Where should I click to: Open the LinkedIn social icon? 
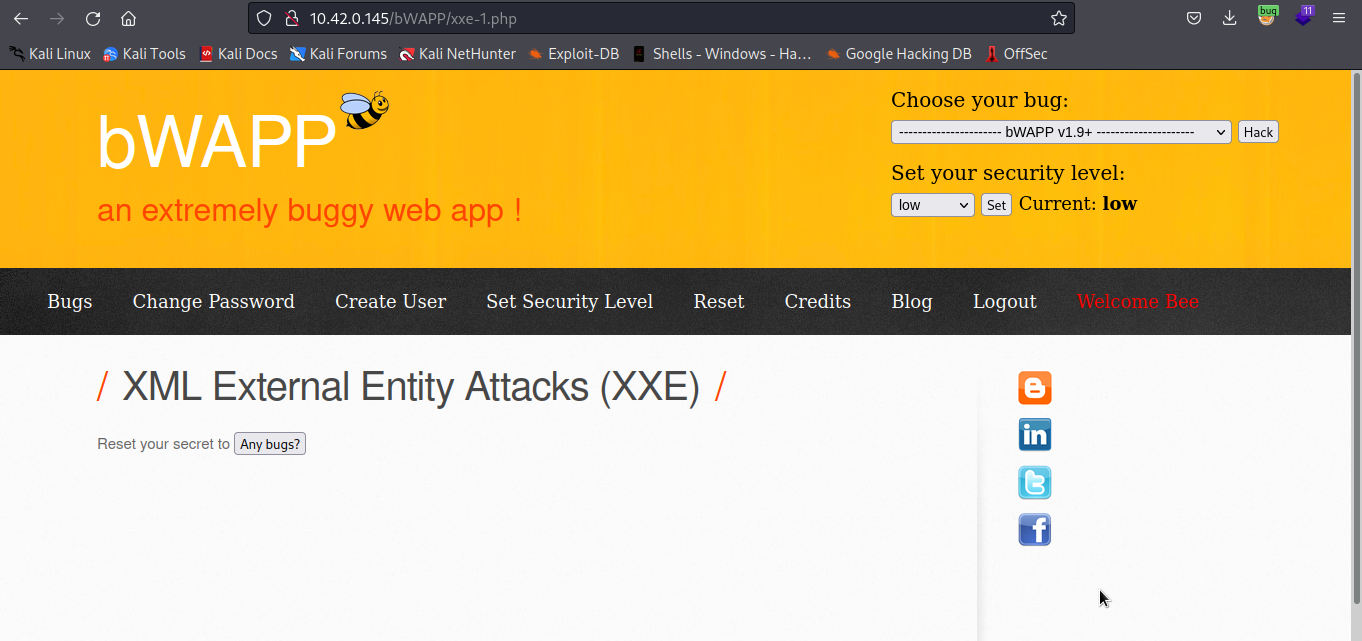pyautogui.click(x=1035, y=435)
